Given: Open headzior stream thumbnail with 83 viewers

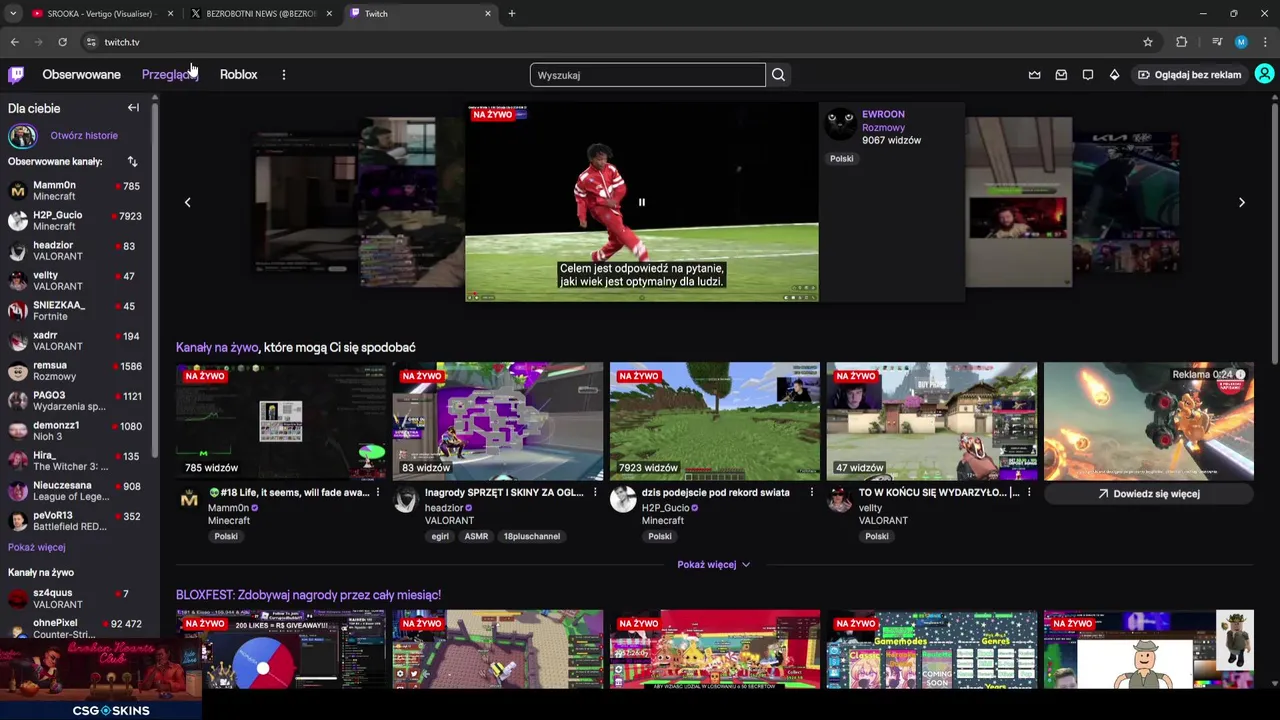Looking at the screenshot, I should click(x=498, y=421).
